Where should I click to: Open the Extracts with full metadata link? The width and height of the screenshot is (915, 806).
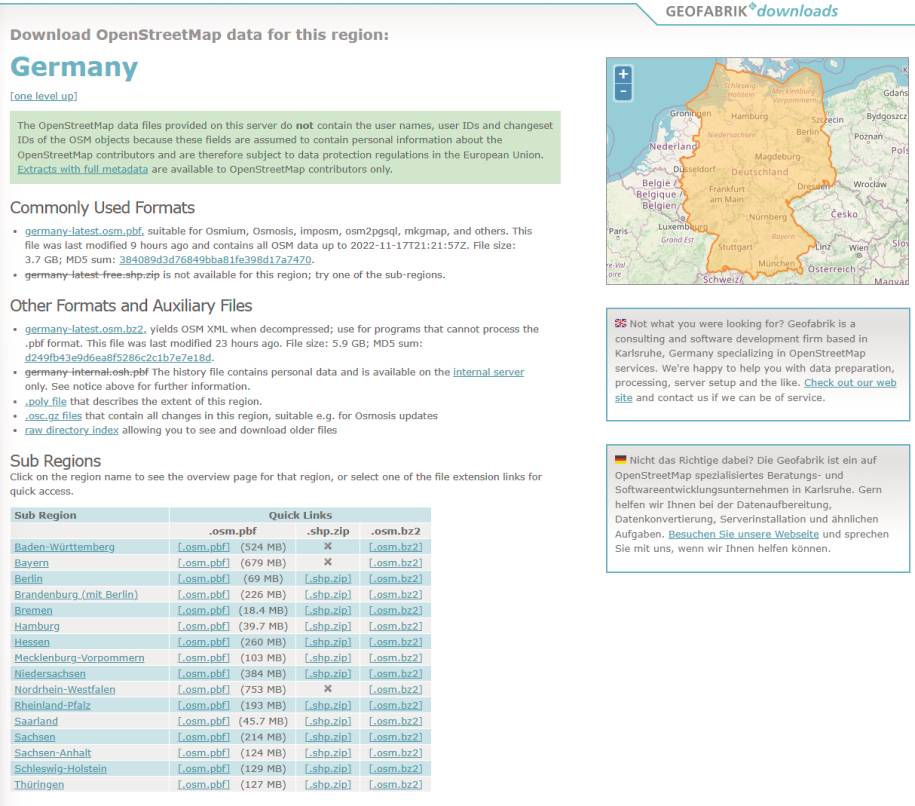[x=82, y=169]
